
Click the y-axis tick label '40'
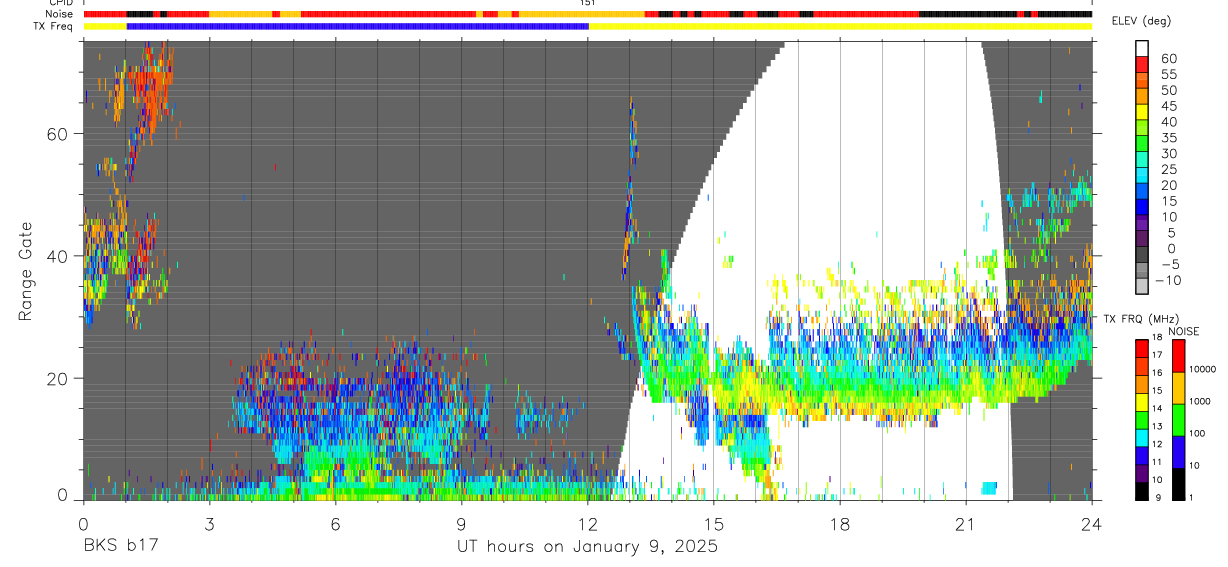[x=58, y=256]
